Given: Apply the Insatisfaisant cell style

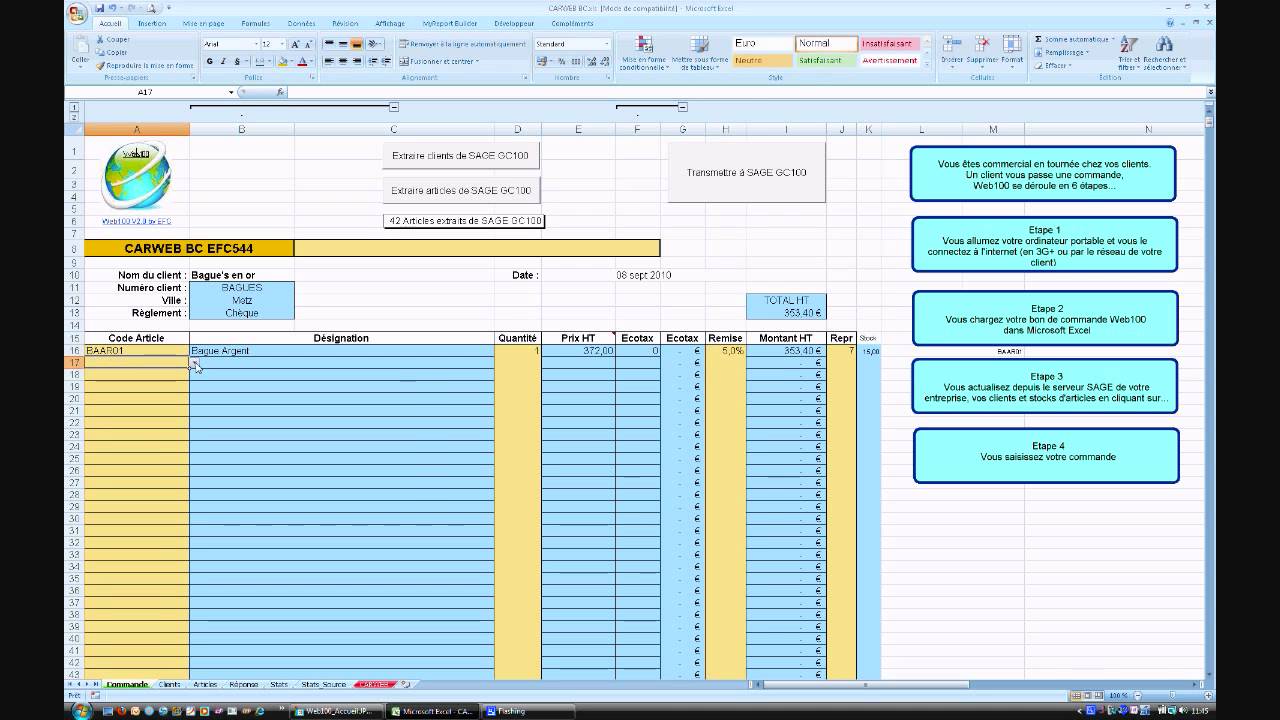Looking at the screenshot, I should [x=888, y=44].
